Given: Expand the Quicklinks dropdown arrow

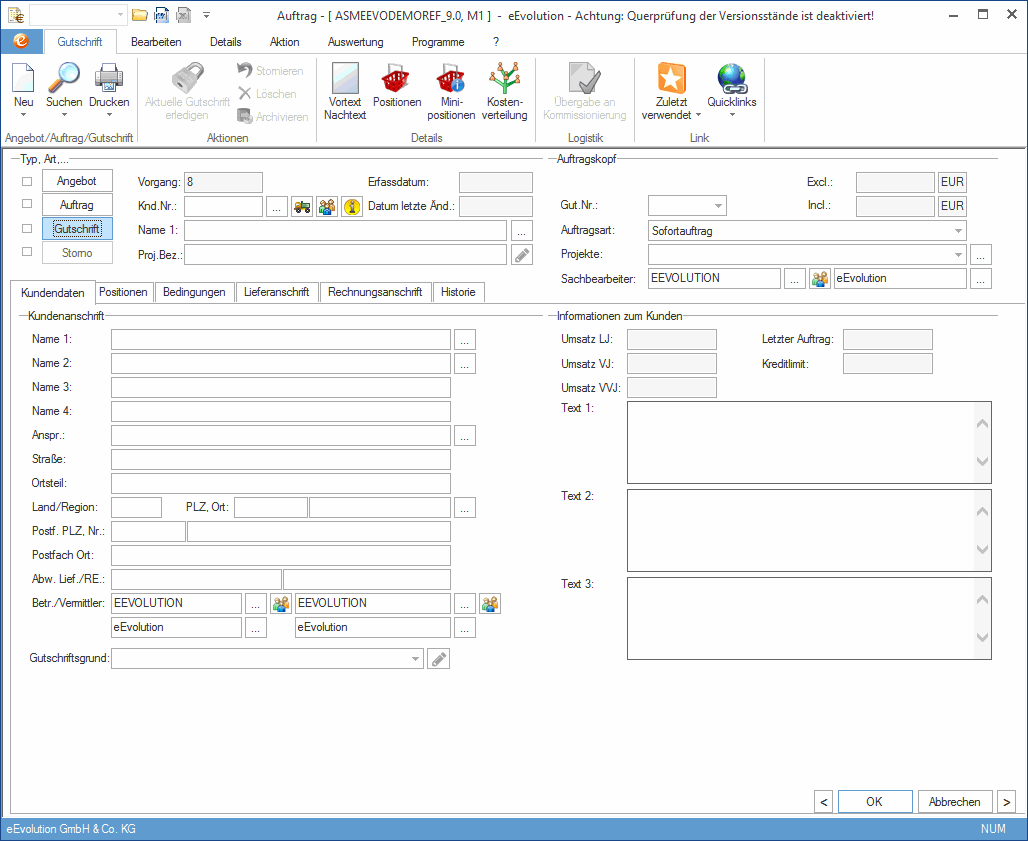Looking at the screenshot, I should 732,115.
